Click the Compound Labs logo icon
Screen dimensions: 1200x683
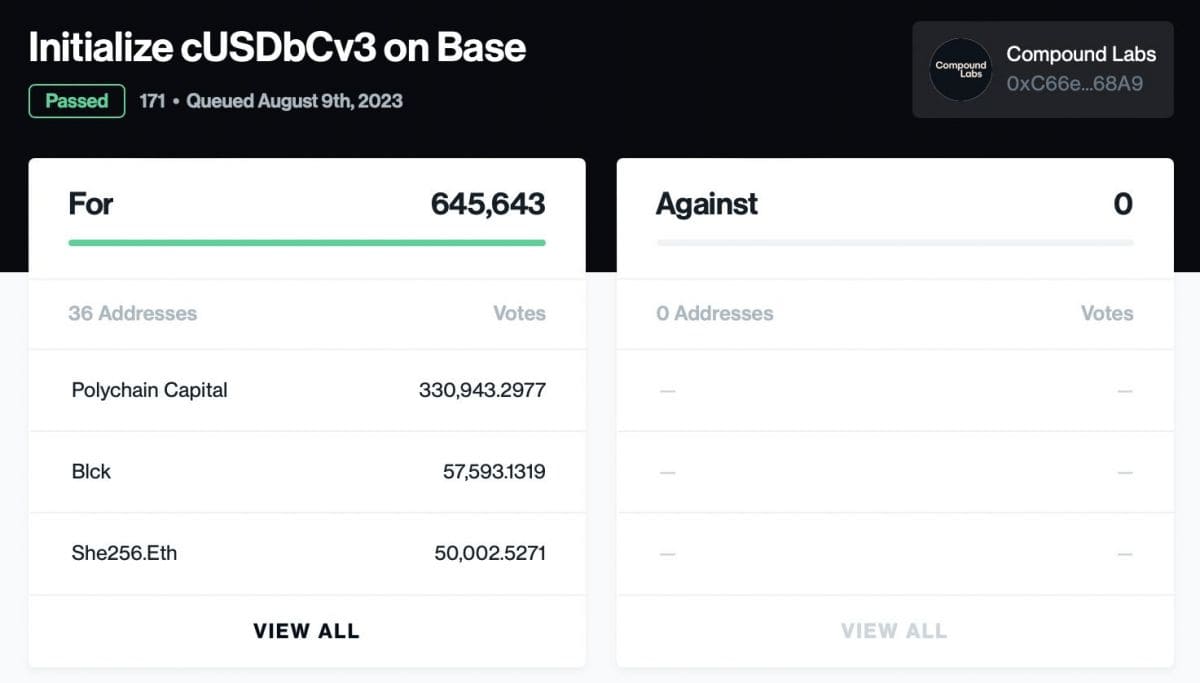tap(959, 70)
